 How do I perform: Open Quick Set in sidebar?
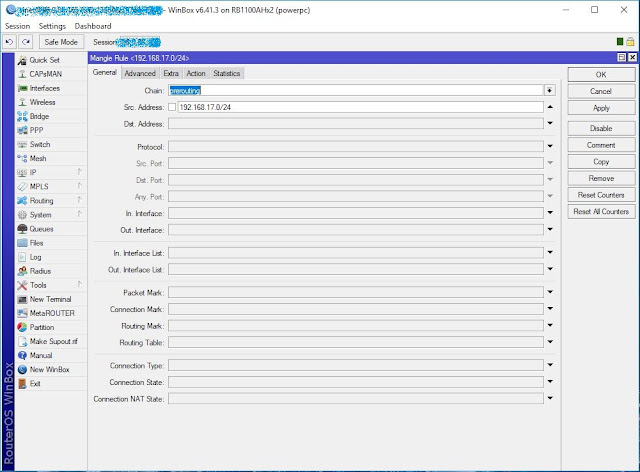51,60
